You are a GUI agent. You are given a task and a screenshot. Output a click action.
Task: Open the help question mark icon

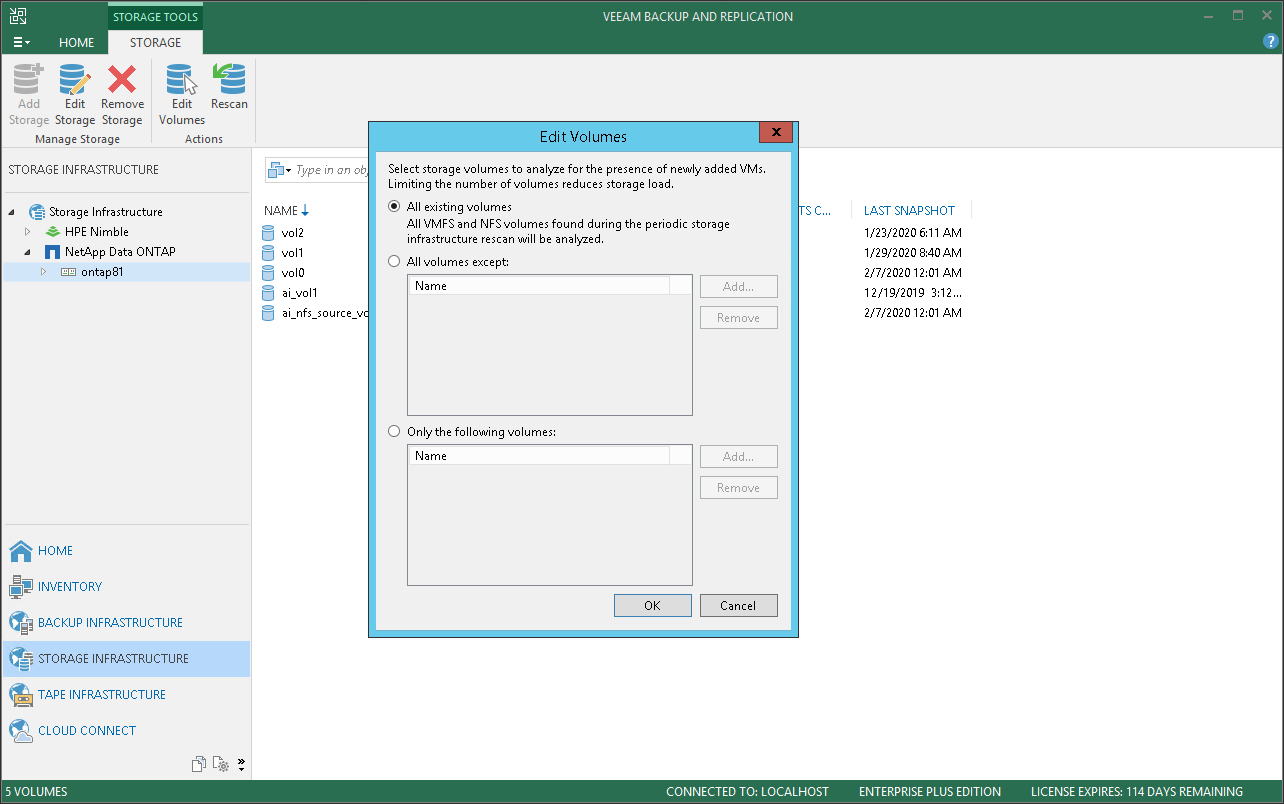coord(1271,42)
